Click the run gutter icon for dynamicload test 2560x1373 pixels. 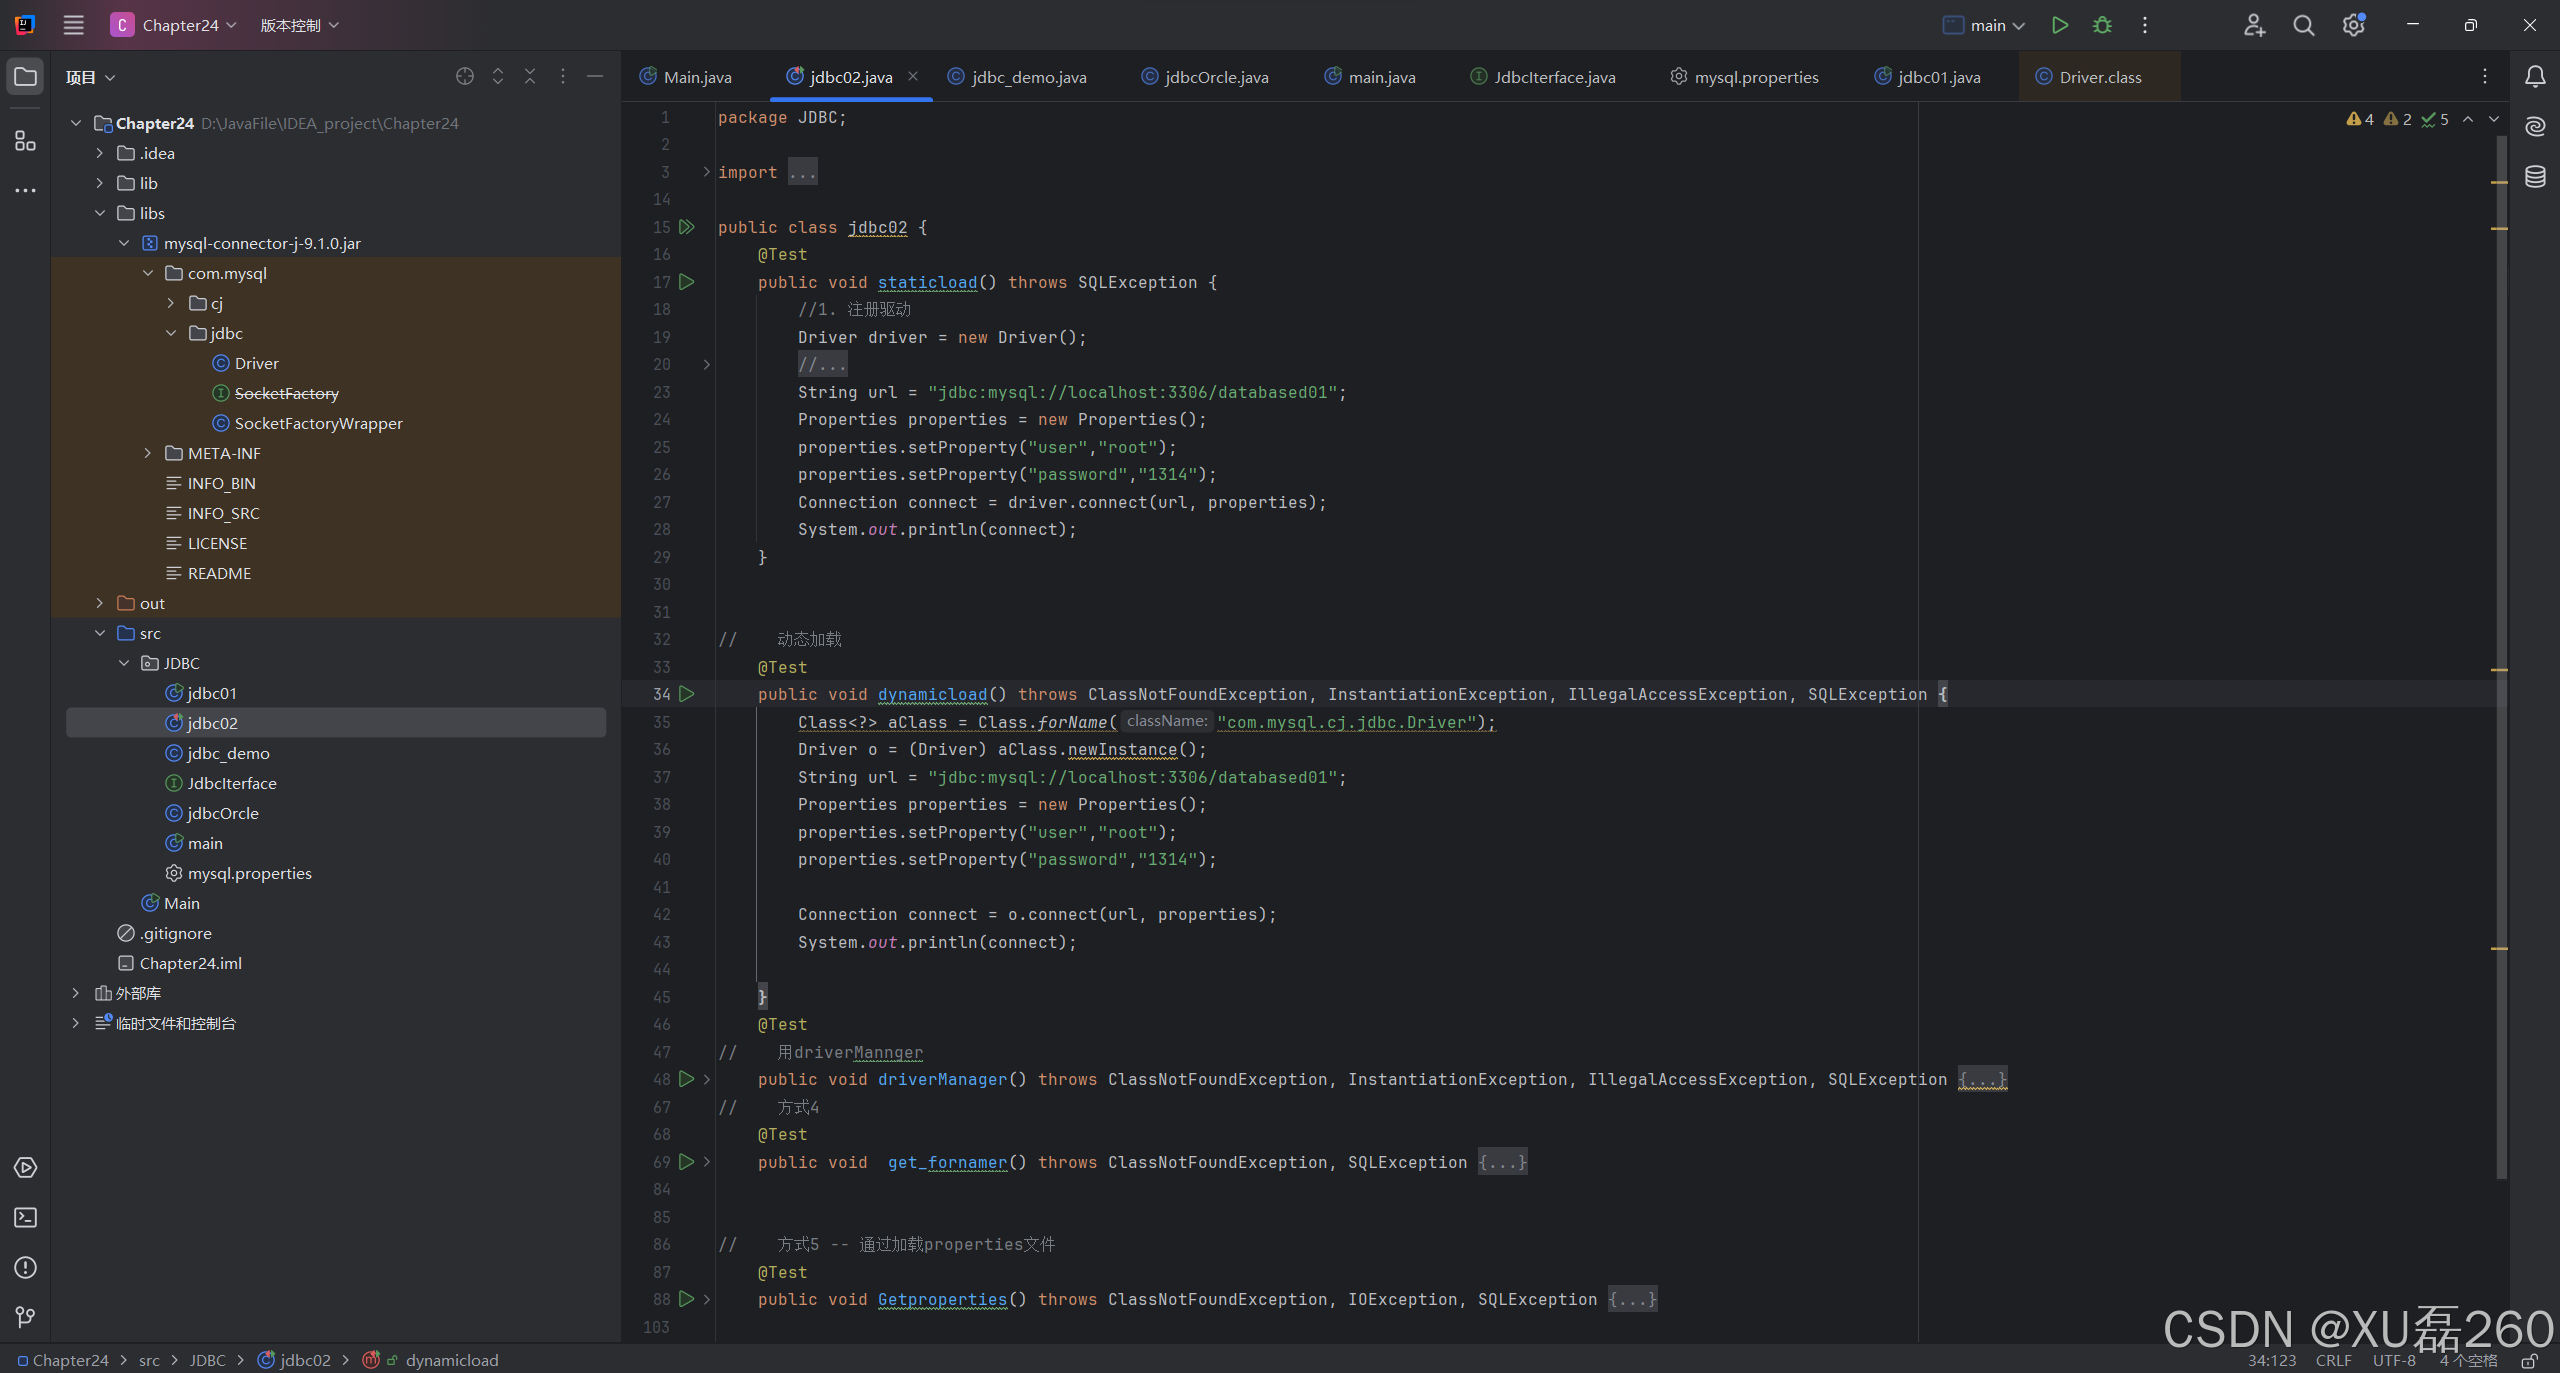687,693
